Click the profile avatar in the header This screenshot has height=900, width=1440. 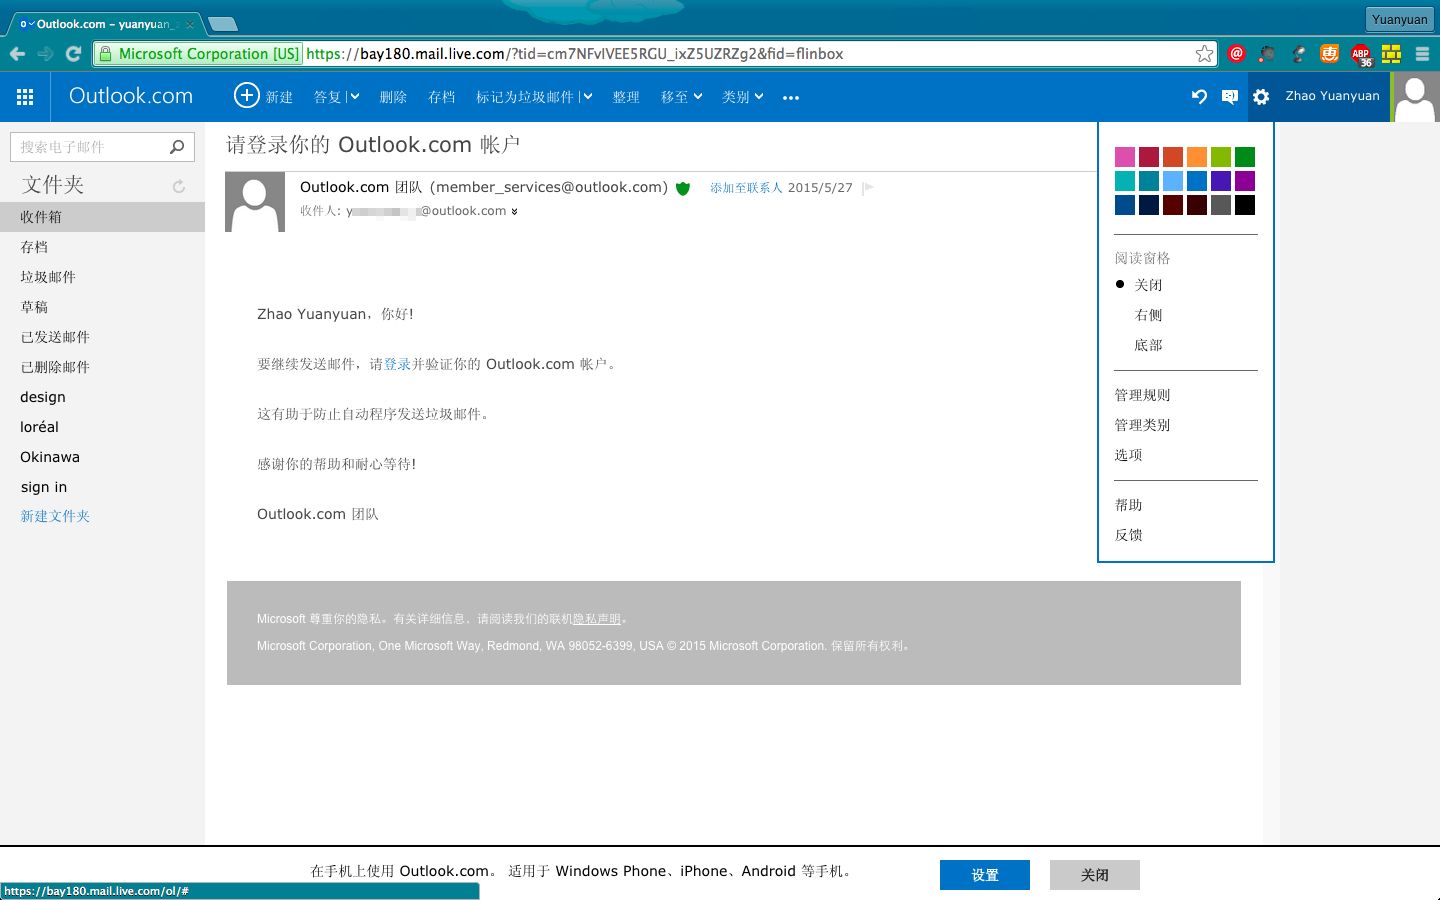coord(1415,97)
